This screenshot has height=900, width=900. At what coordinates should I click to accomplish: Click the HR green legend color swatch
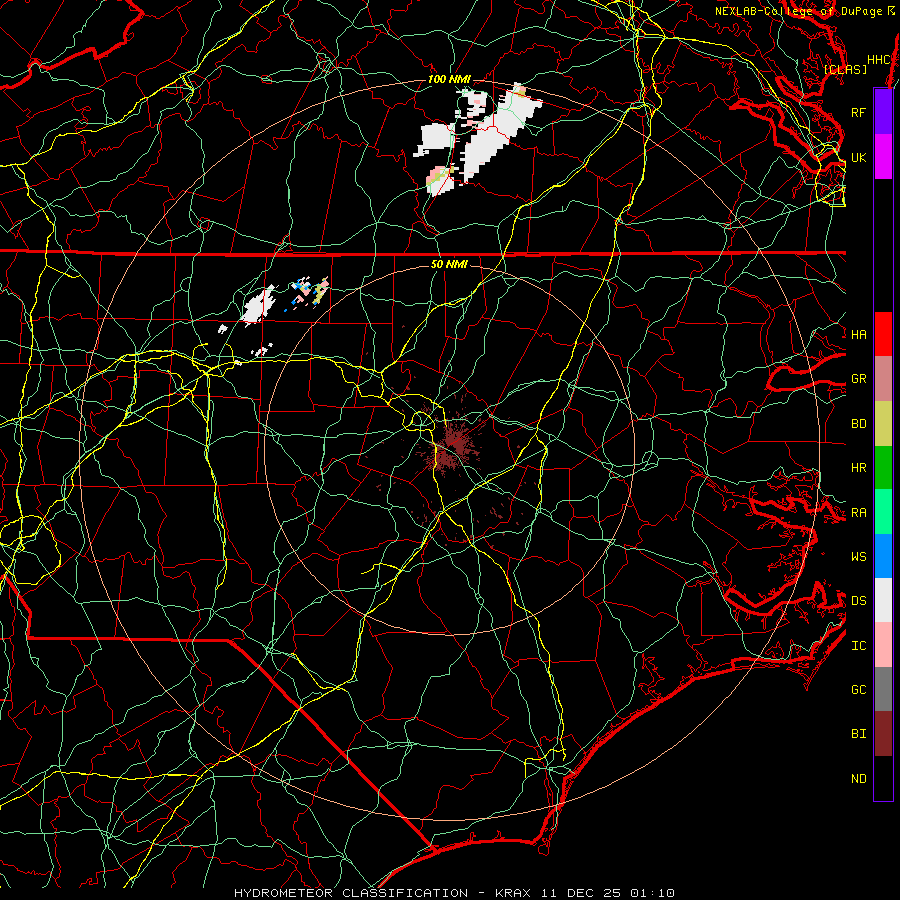point(883,468)
